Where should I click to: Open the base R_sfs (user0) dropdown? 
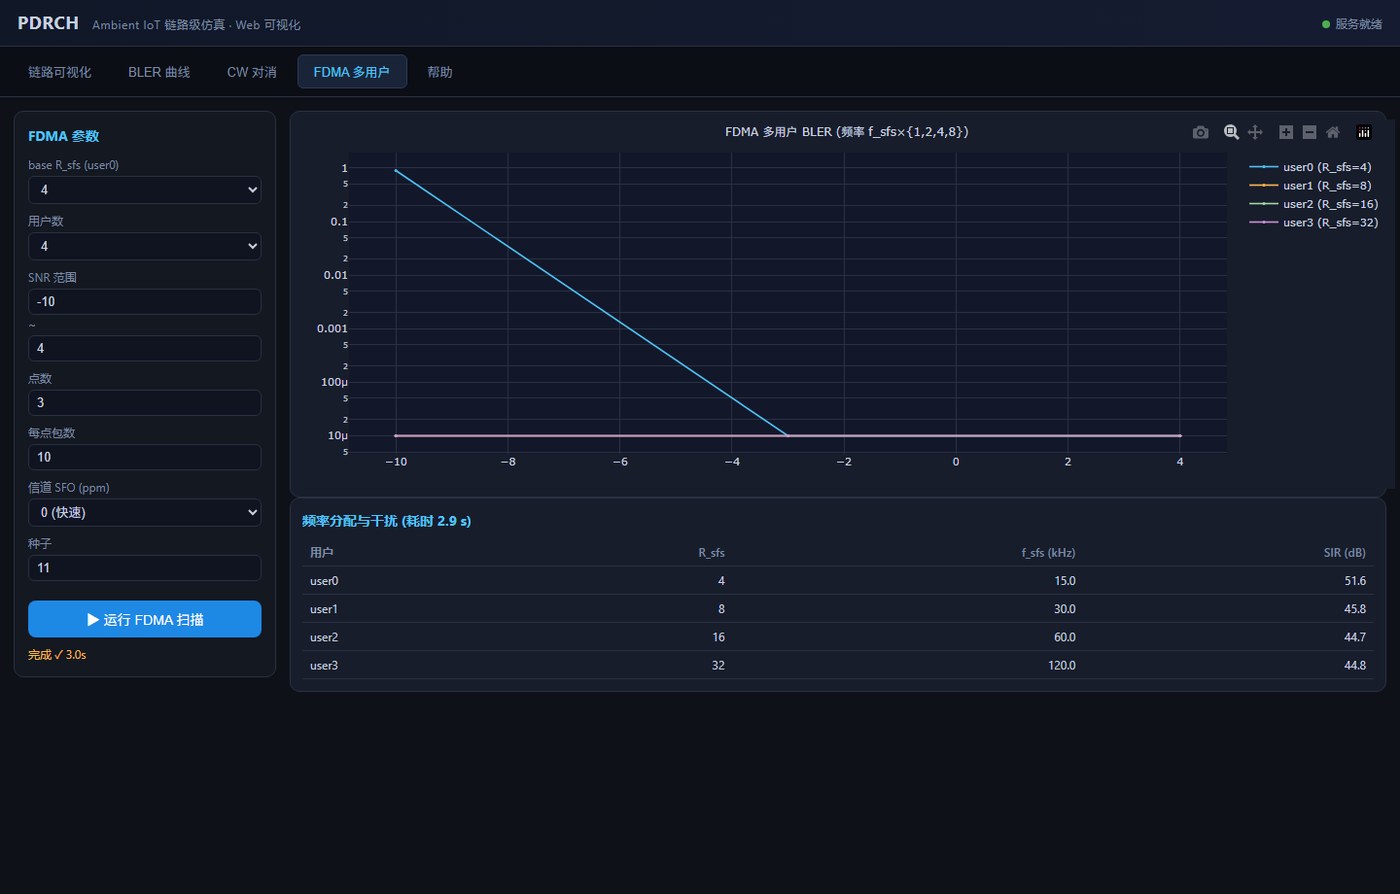145,190
